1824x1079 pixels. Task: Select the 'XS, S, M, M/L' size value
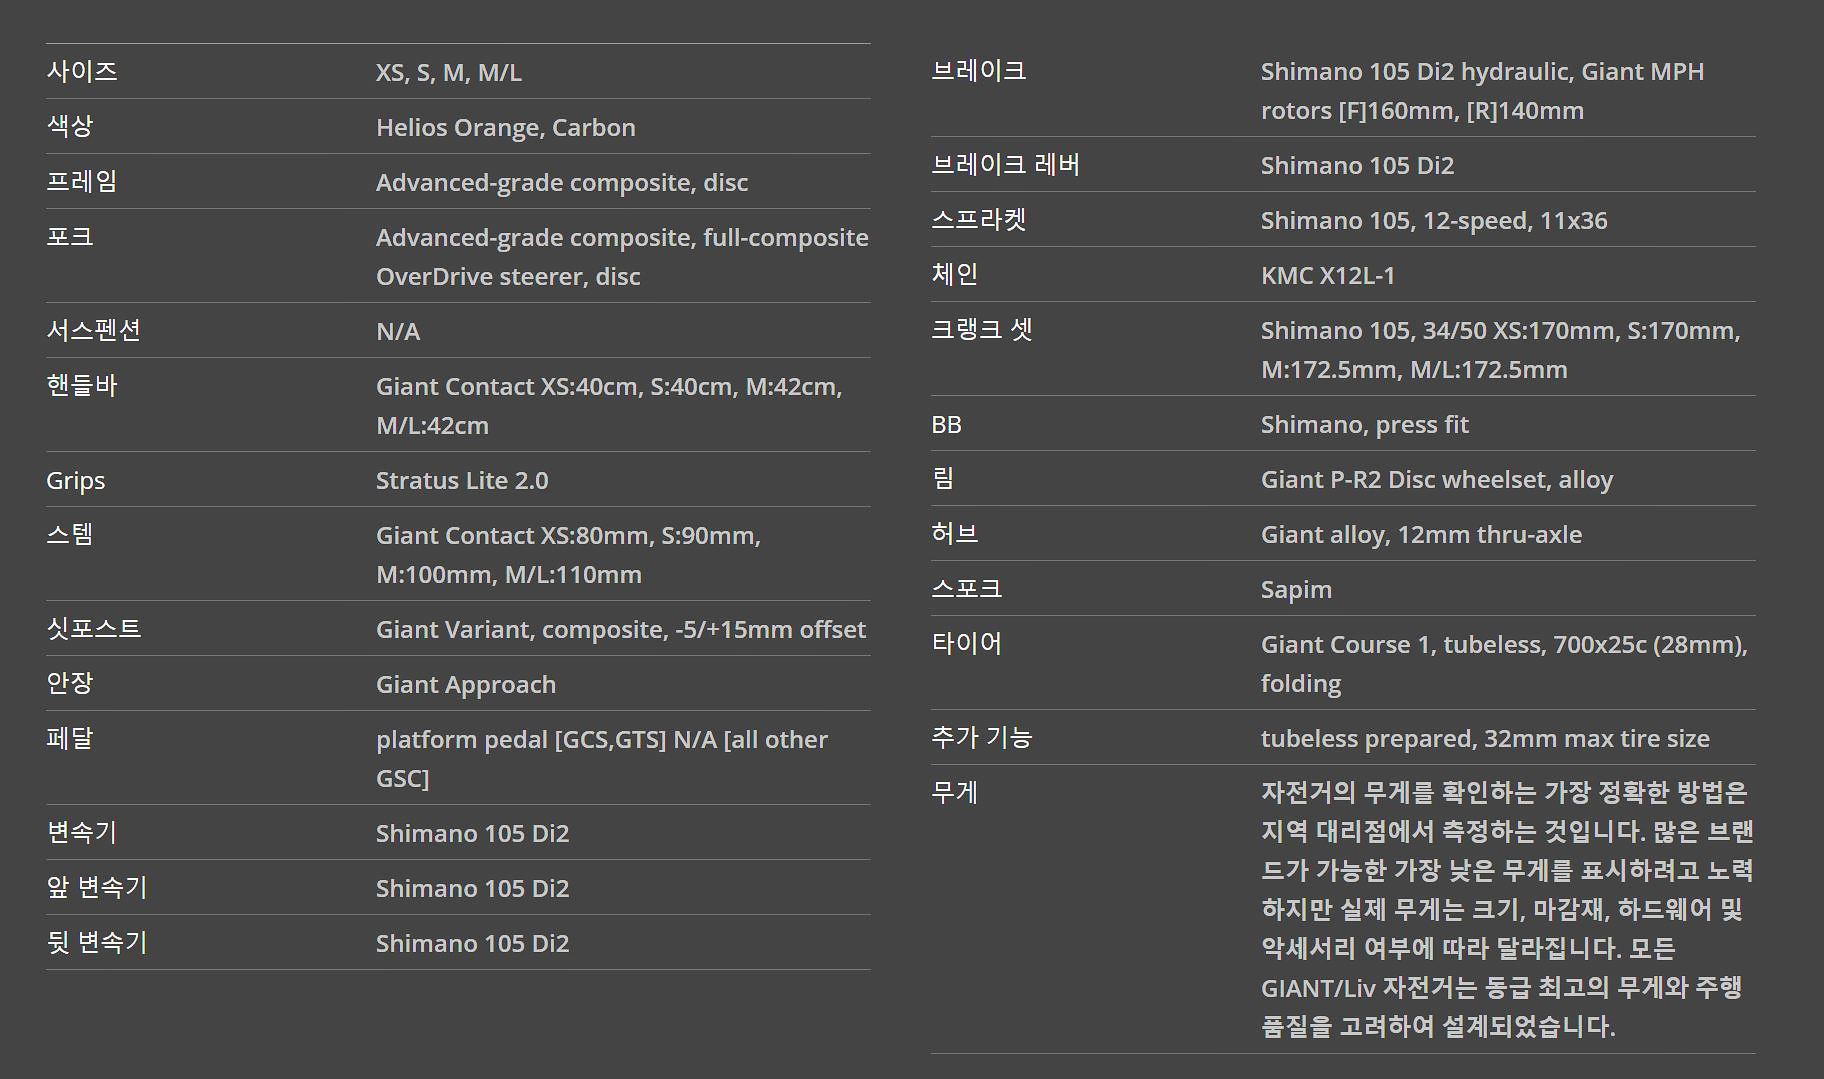pos(448,72)
